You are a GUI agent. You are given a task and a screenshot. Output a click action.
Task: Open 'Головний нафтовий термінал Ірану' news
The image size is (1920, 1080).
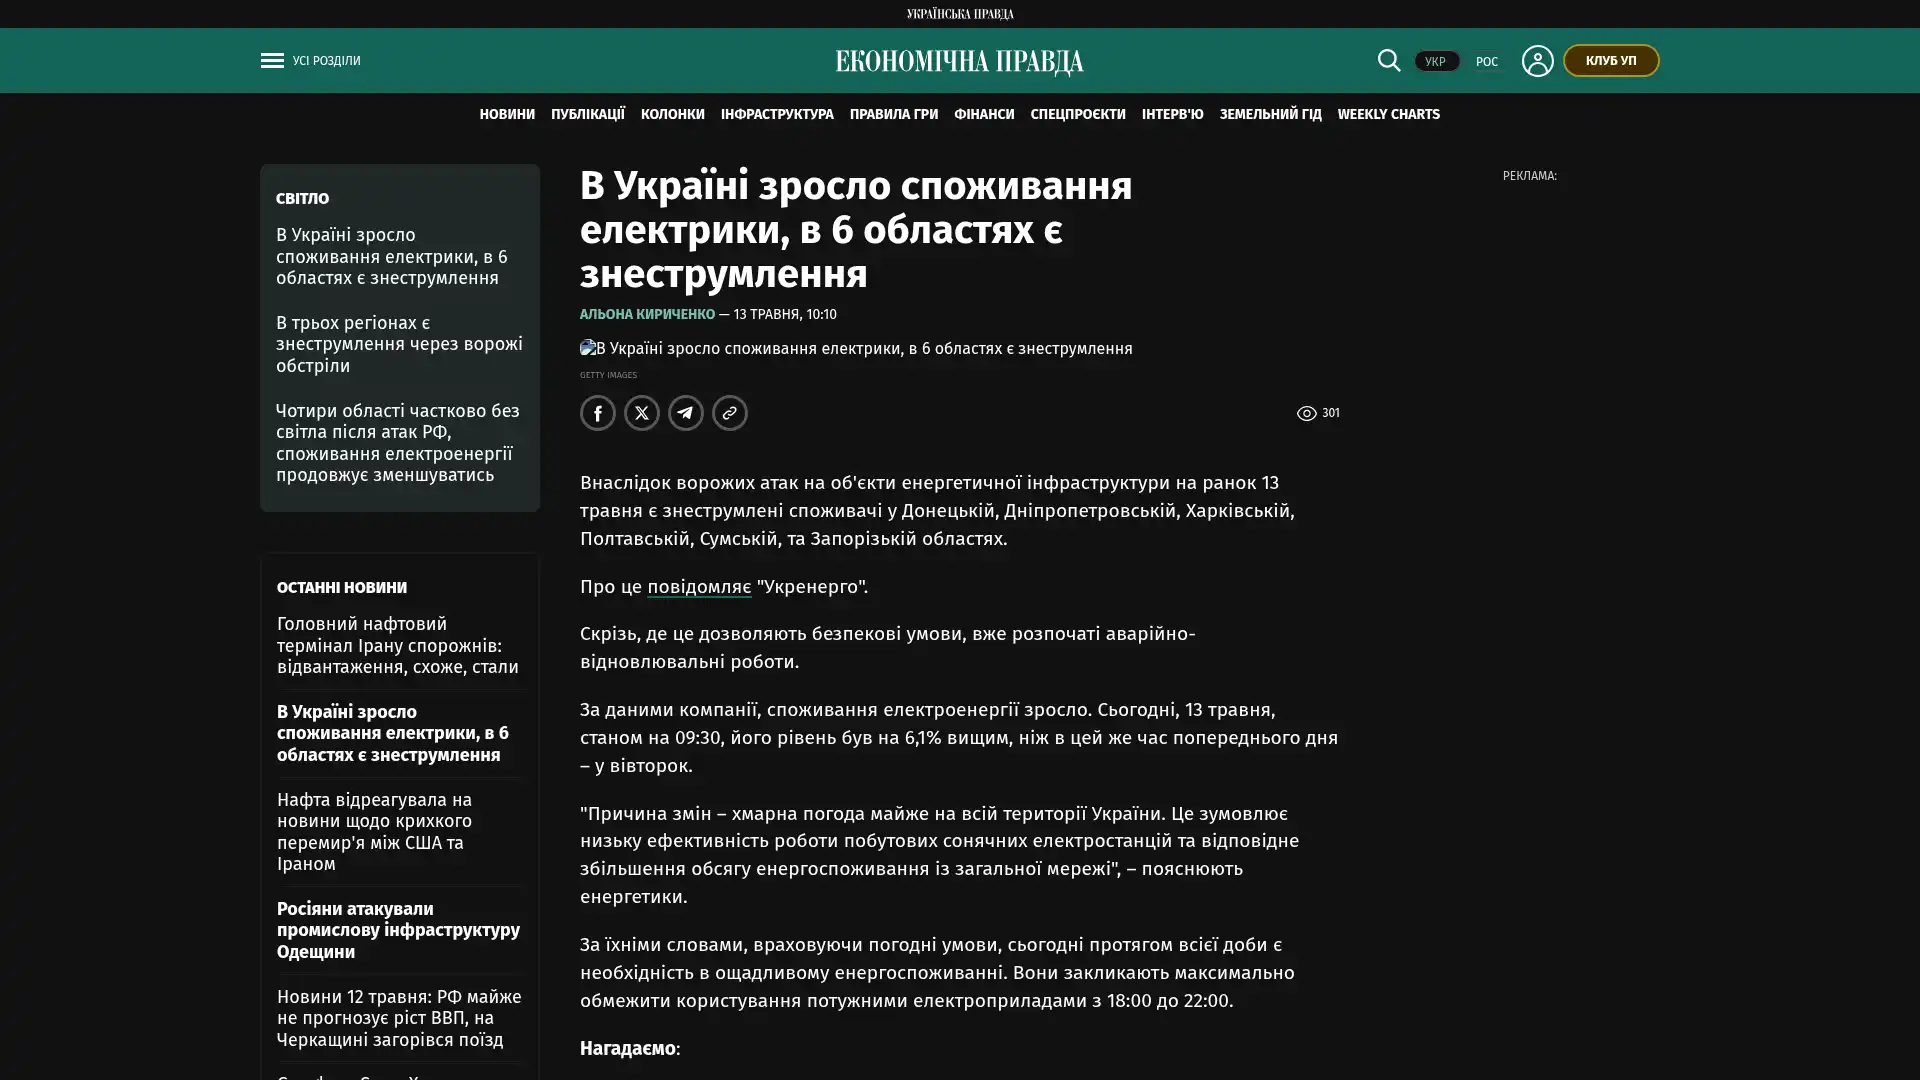398,645
